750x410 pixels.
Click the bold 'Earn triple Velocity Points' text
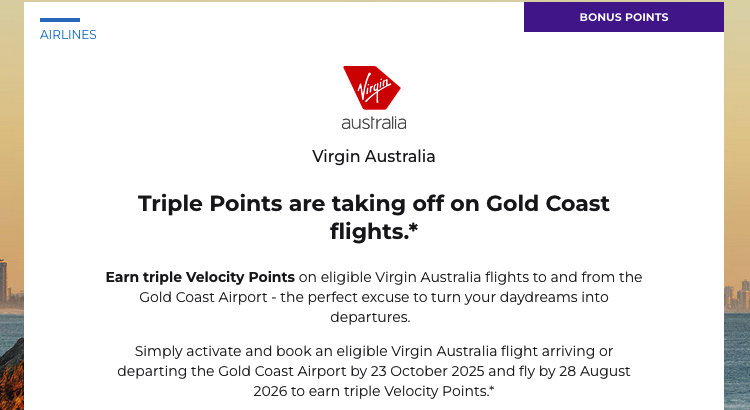pyautogui.click(x=200, y=277)
